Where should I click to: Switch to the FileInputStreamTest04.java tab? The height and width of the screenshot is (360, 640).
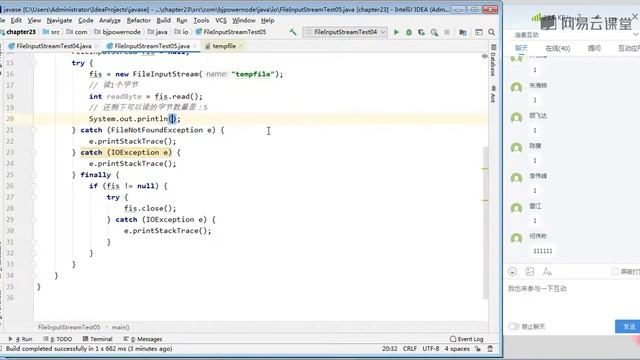(x=53, y=46)
